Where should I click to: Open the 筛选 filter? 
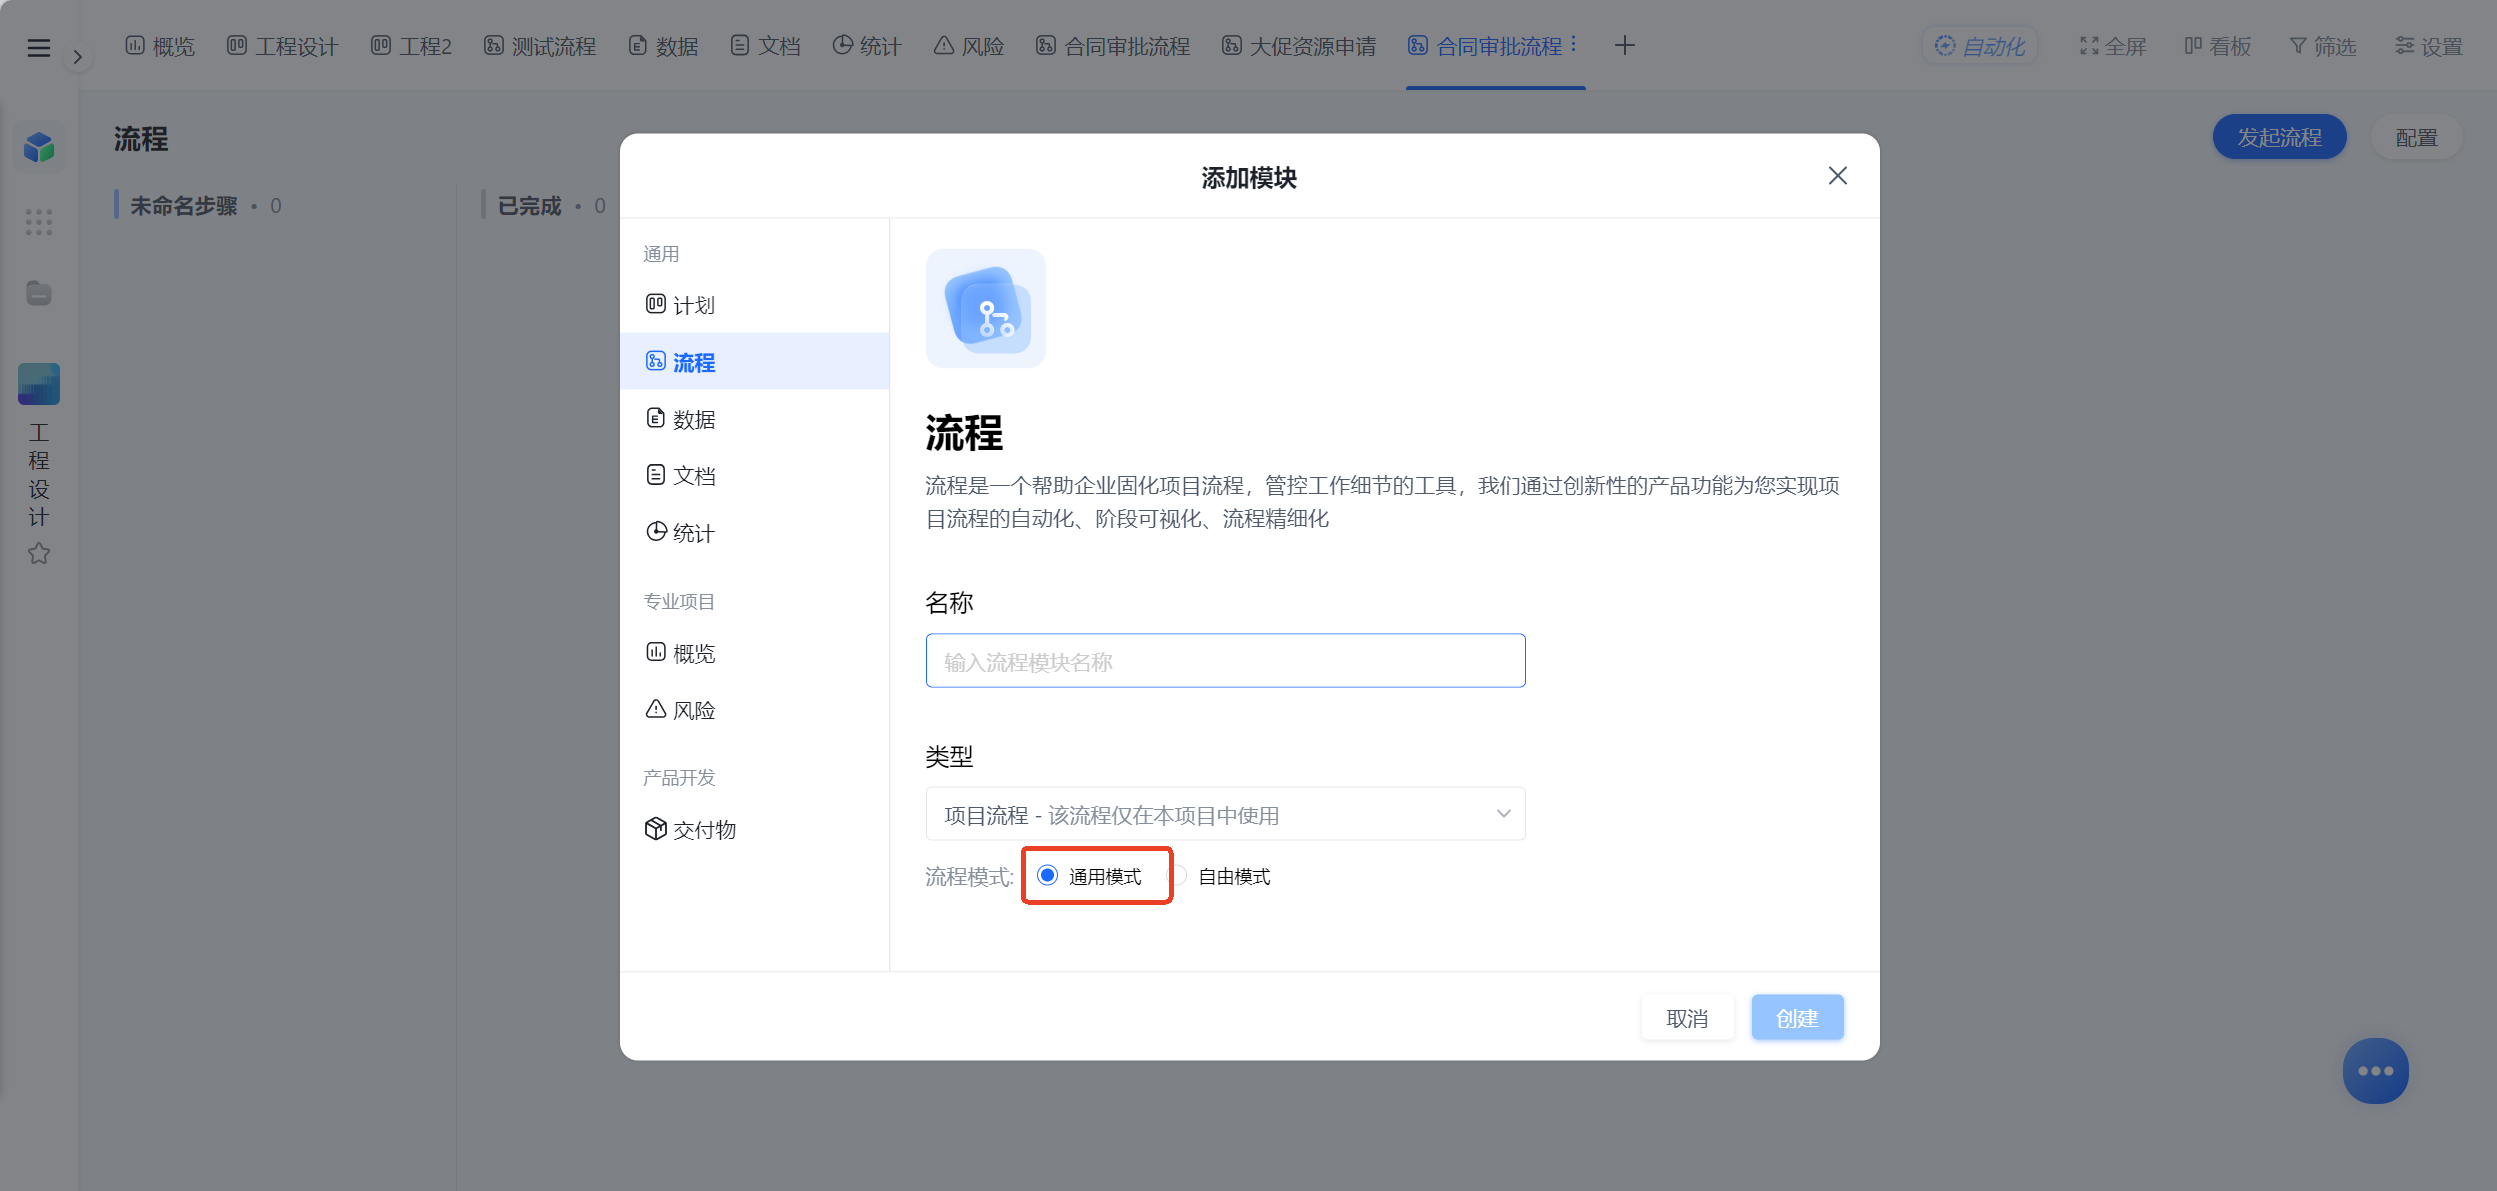click(x=2323, y=46)
